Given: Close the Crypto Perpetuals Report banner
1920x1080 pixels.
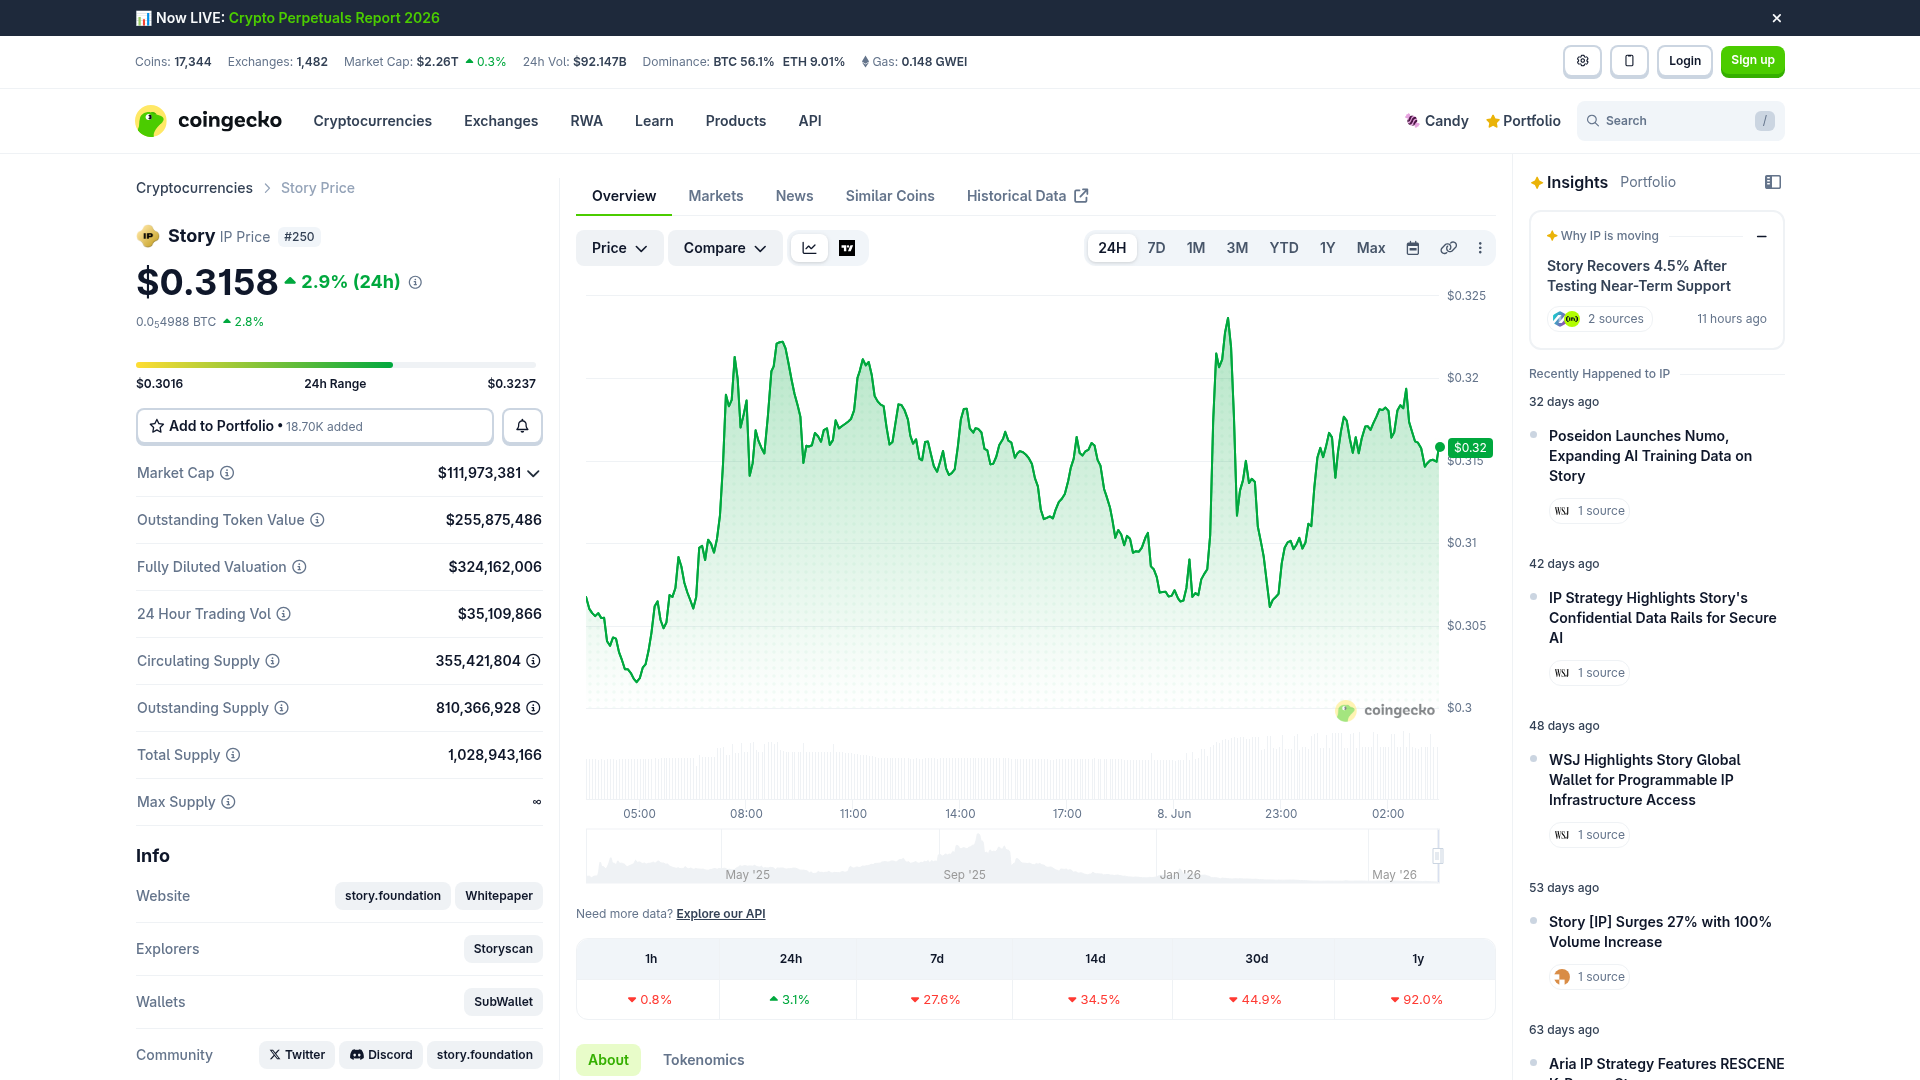Looking at the screenshot, I should (x=1777, y=18).
